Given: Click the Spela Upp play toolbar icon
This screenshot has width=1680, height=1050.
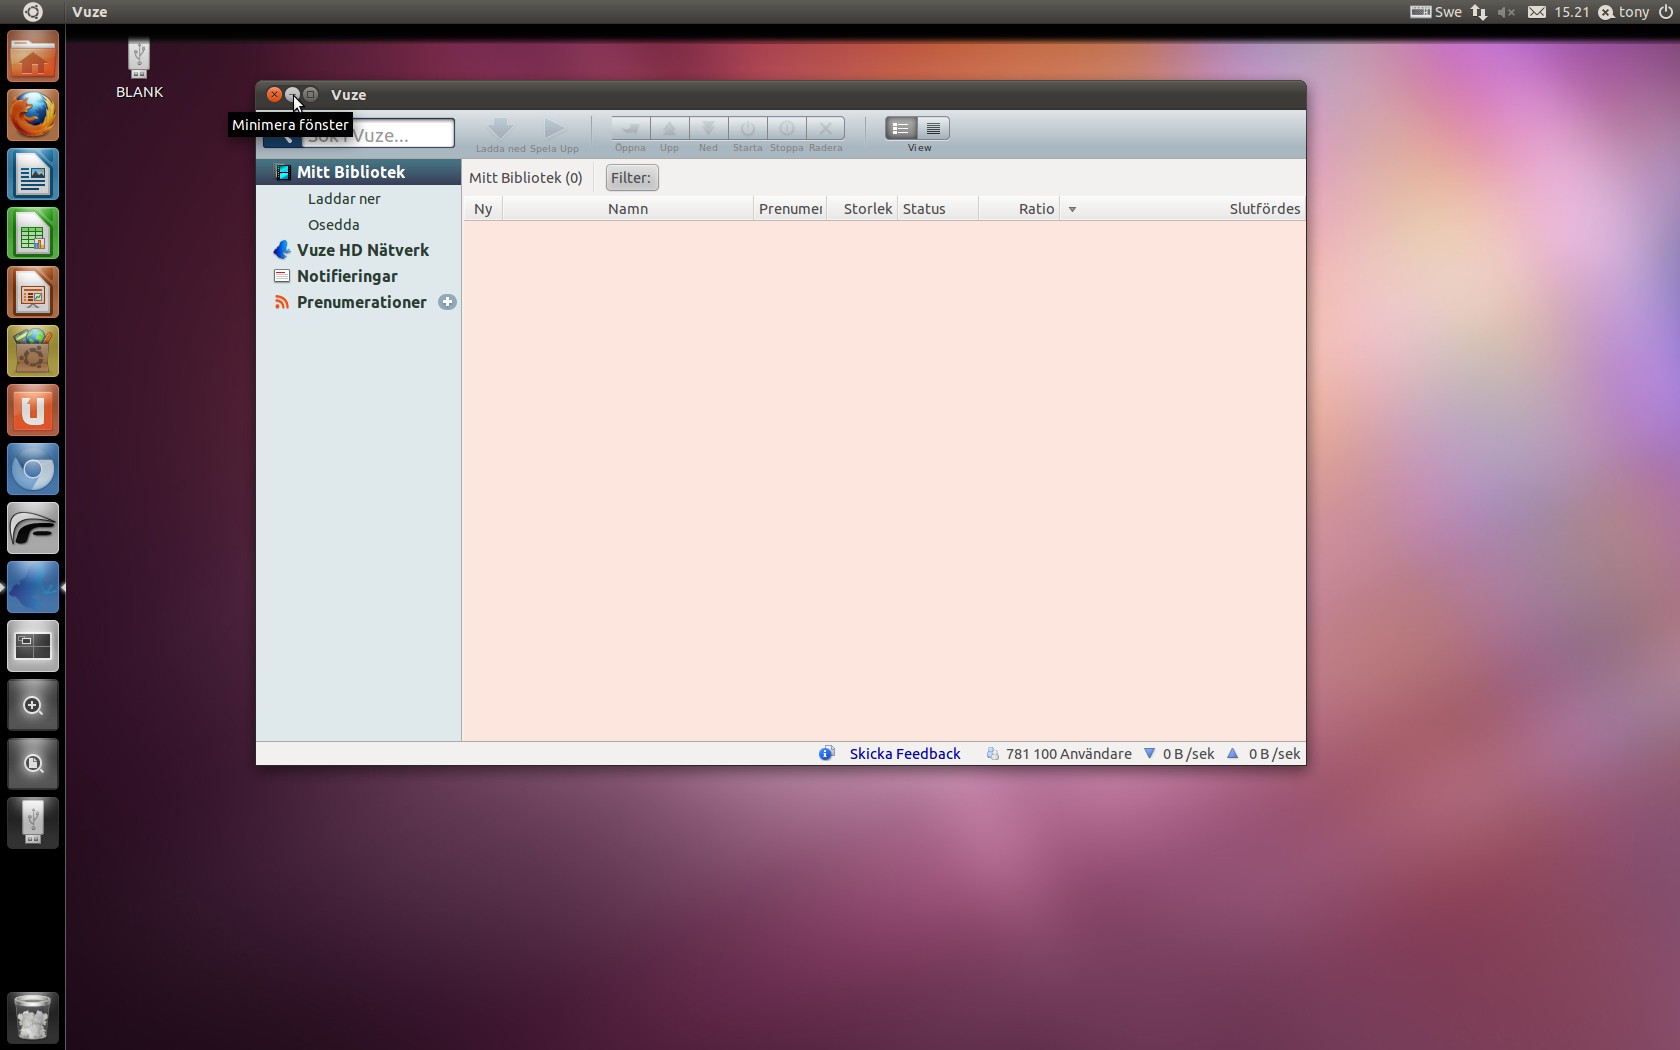Looking at the screenshot, I should pyautogui.click(x=554, y=129).
